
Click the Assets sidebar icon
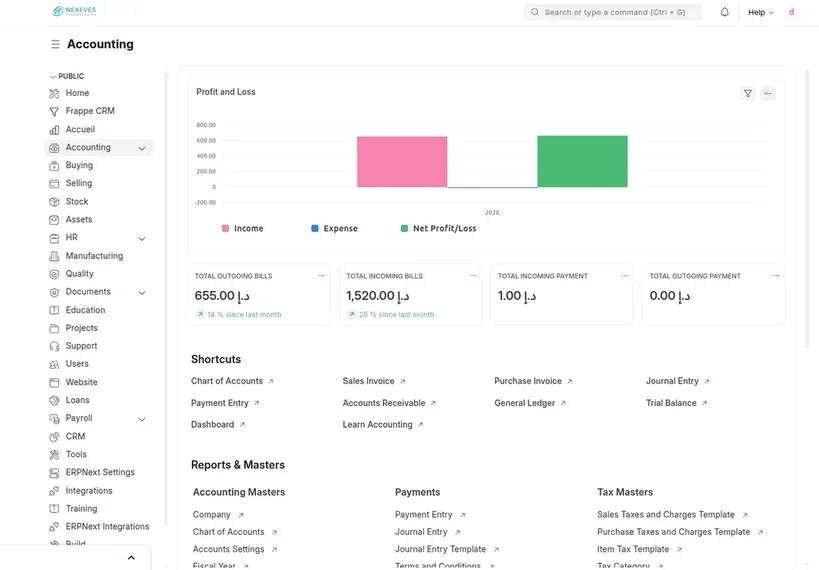[x=54, y=220]
